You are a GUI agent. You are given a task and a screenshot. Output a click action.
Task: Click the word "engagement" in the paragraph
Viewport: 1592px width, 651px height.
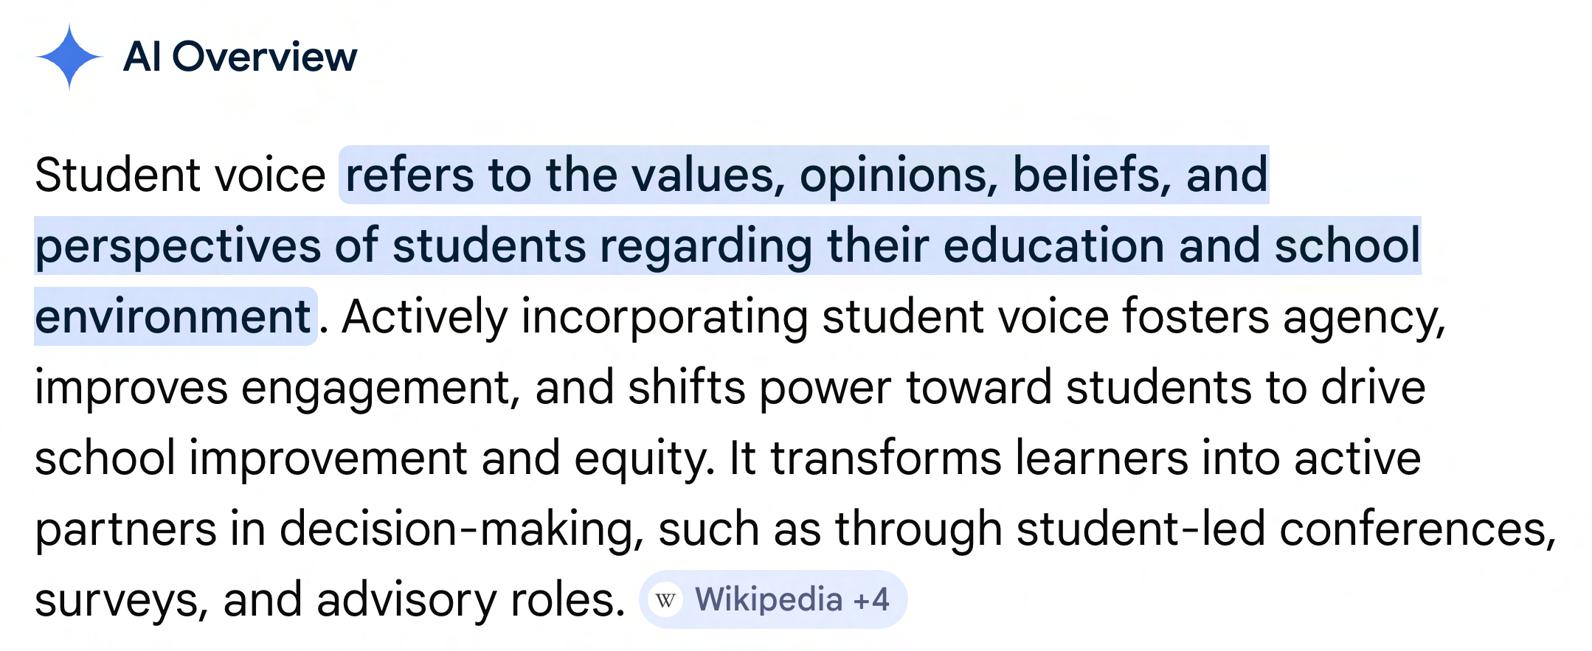[376, 388]
